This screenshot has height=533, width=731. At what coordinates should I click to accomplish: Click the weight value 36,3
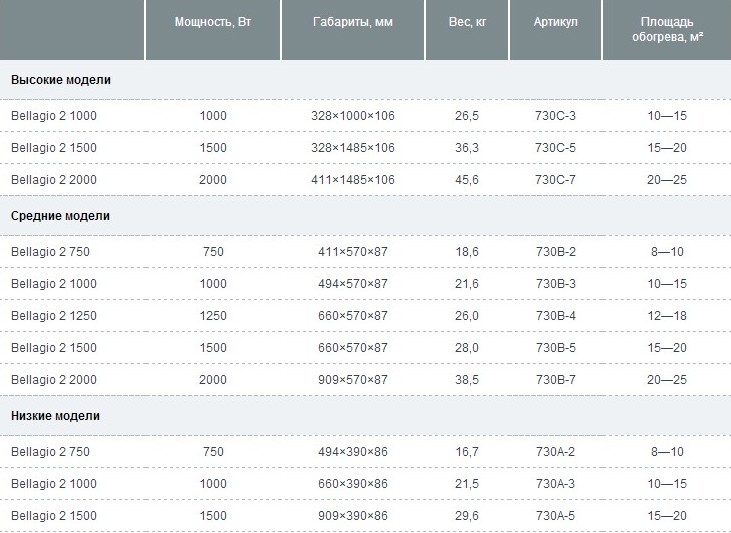coord(467,148)
